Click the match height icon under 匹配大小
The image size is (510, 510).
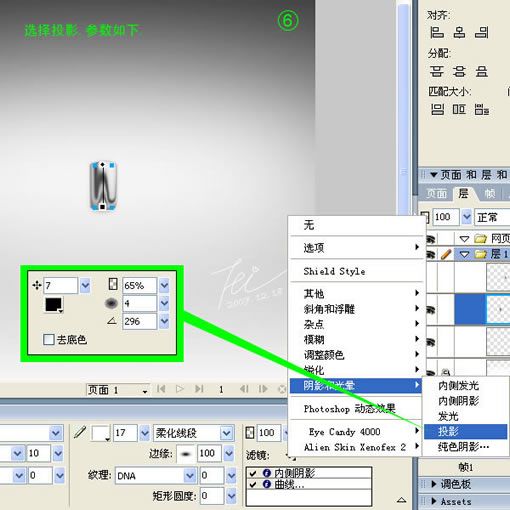pyautogui.click(x=459, y=109)
